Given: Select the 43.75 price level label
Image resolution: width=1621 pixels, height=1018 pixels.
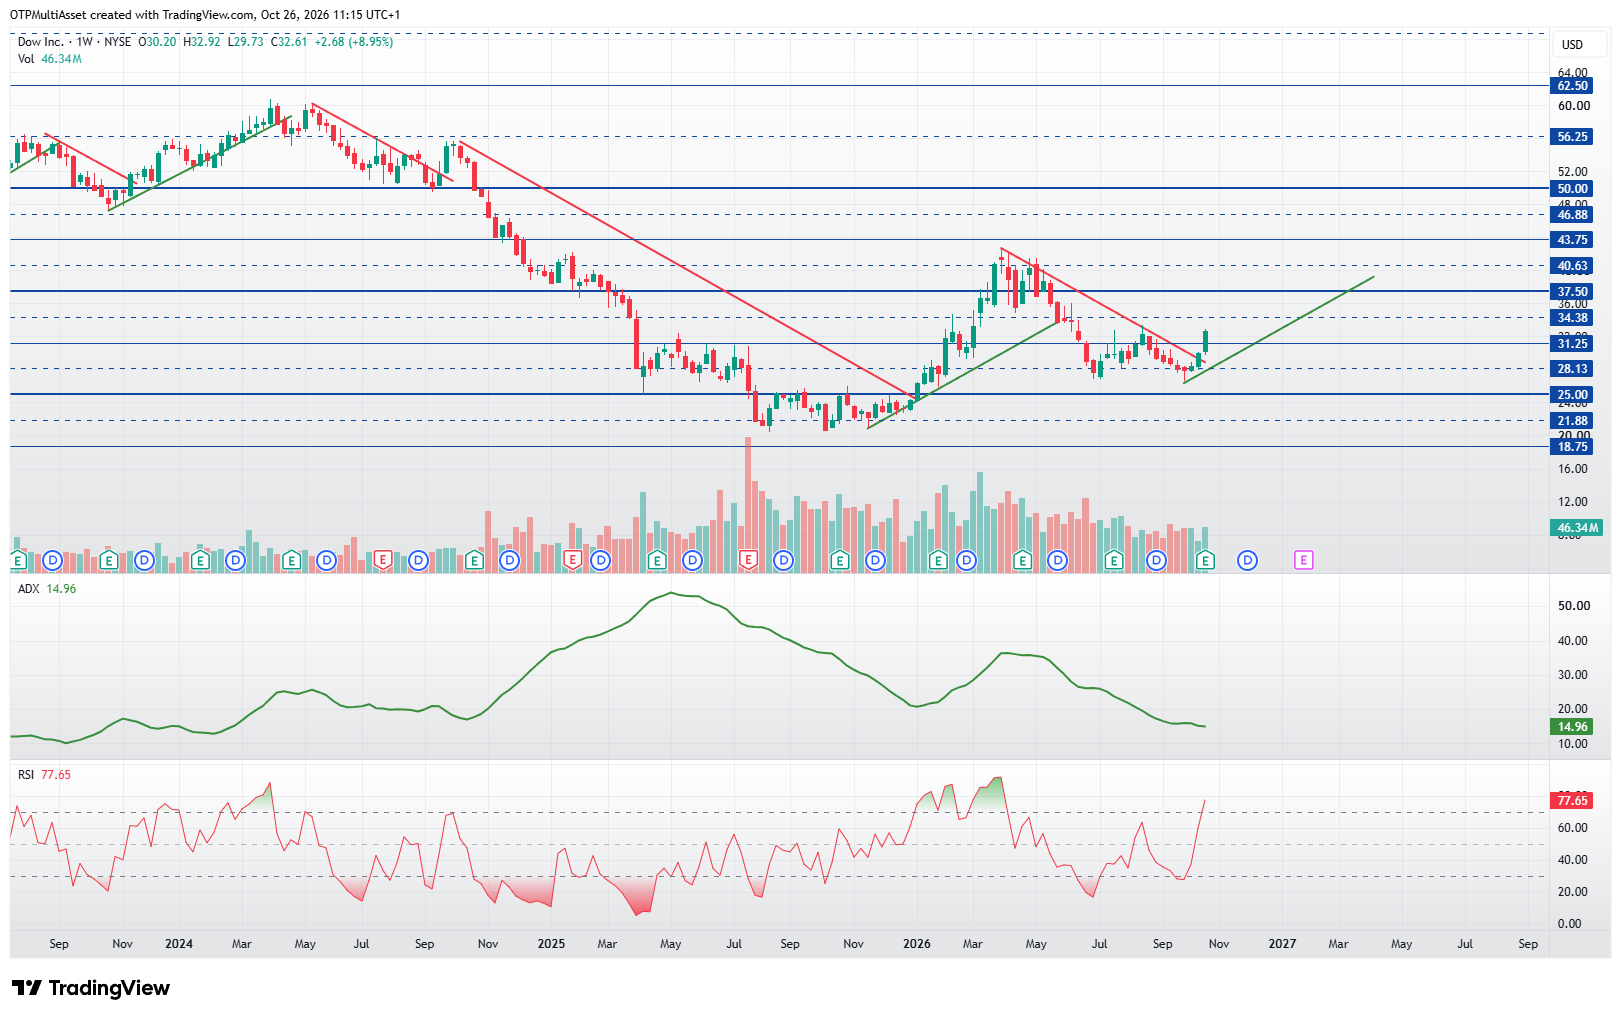Looking at the screenshot, I should (1572, 240).
